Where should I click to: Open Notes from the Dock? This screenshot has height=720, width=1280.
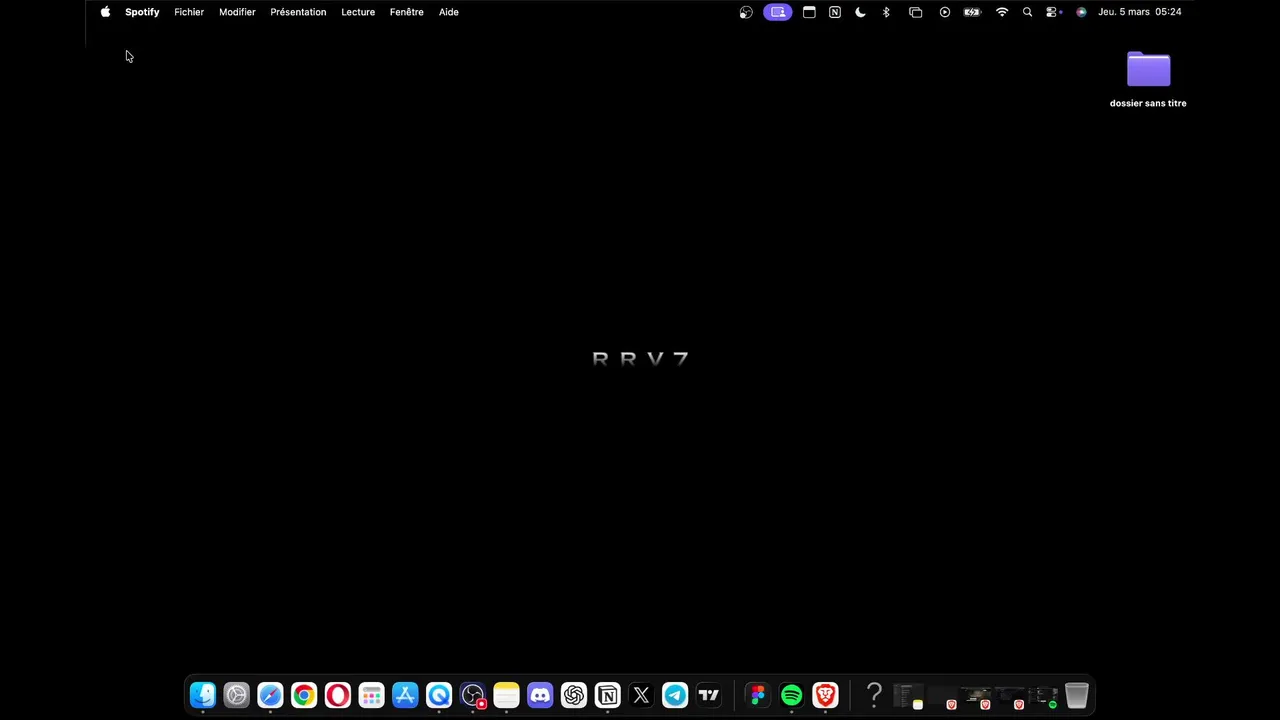[506, 695]
